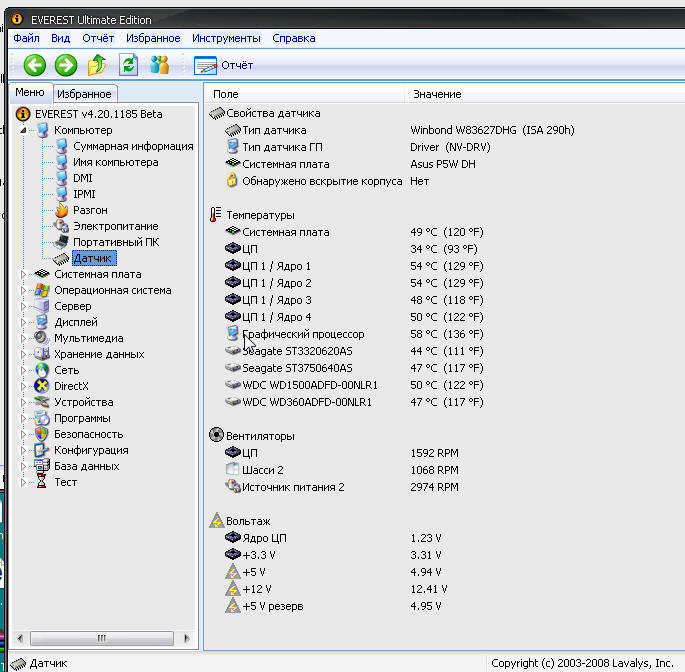Image resolution: width=685 pixels, height=672 pixels.
Task: Expand the Сервер tree node
Action: pyautogui.click(x=23, y=306)
